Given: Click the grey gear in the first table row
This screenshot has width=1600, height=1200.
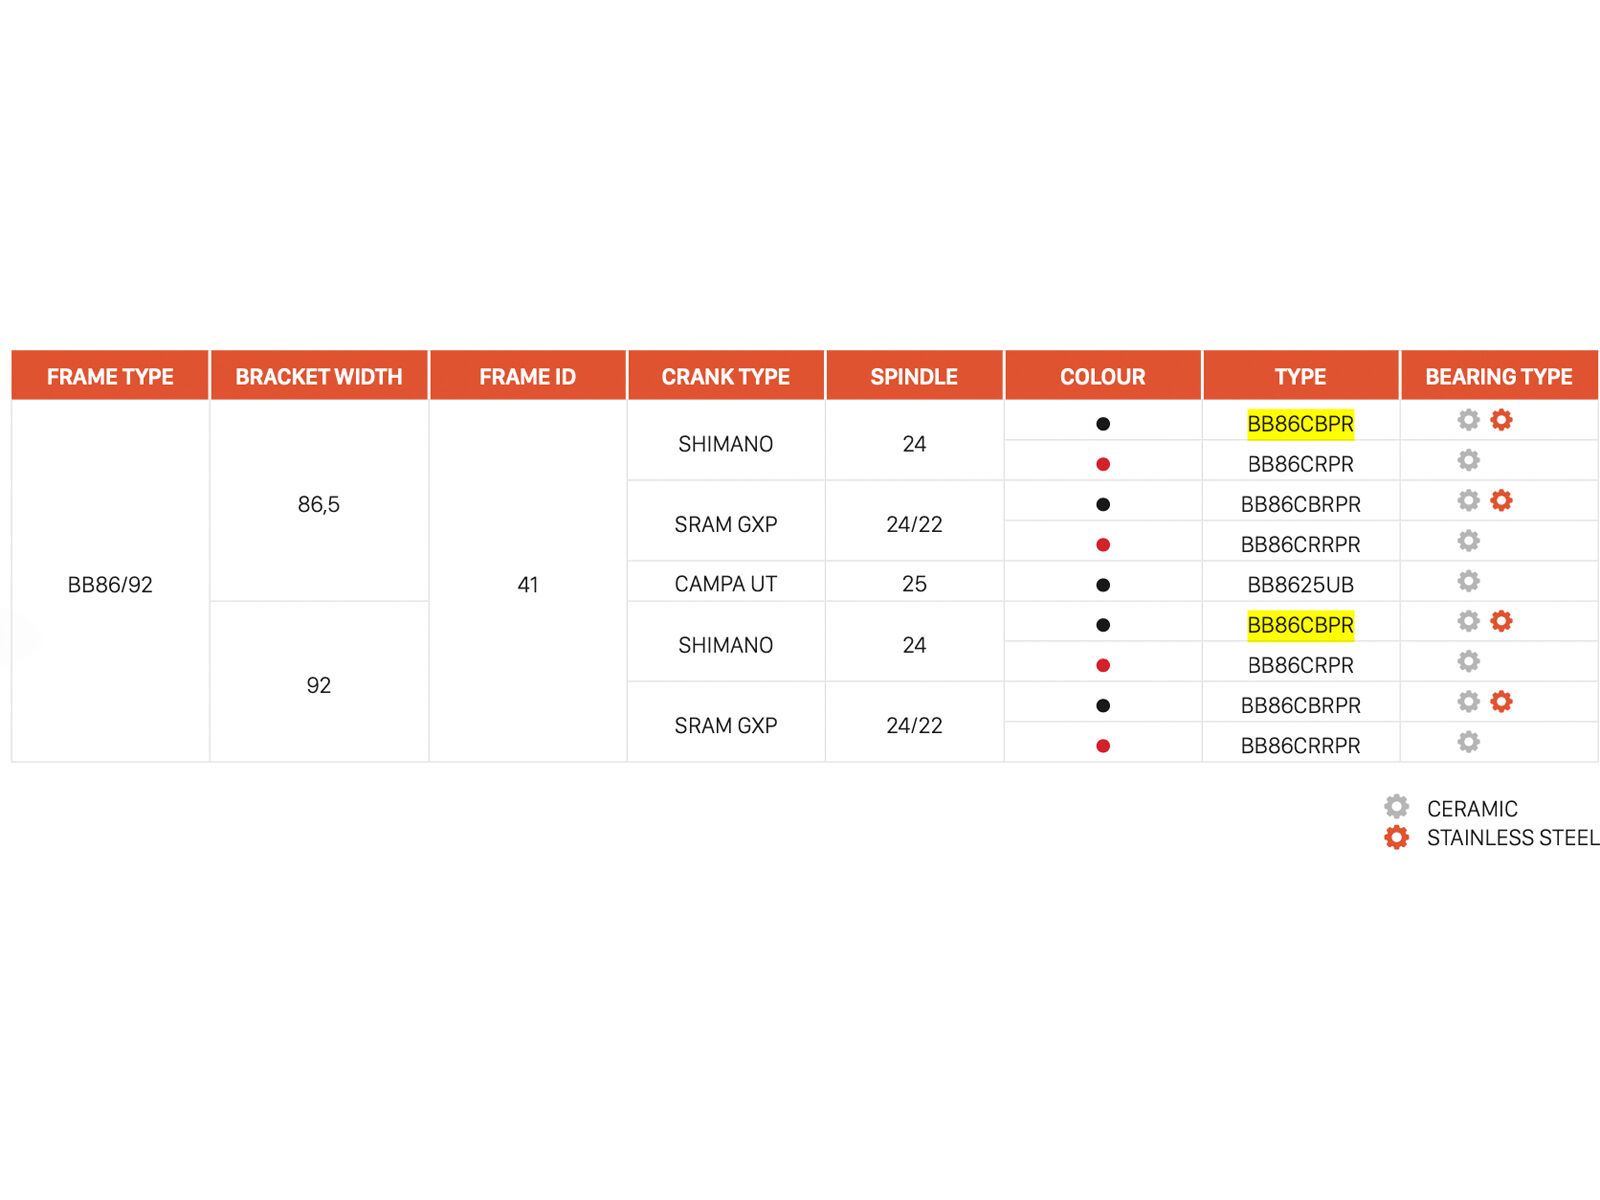Looking at the screenshot, I should pos(1468,420).
